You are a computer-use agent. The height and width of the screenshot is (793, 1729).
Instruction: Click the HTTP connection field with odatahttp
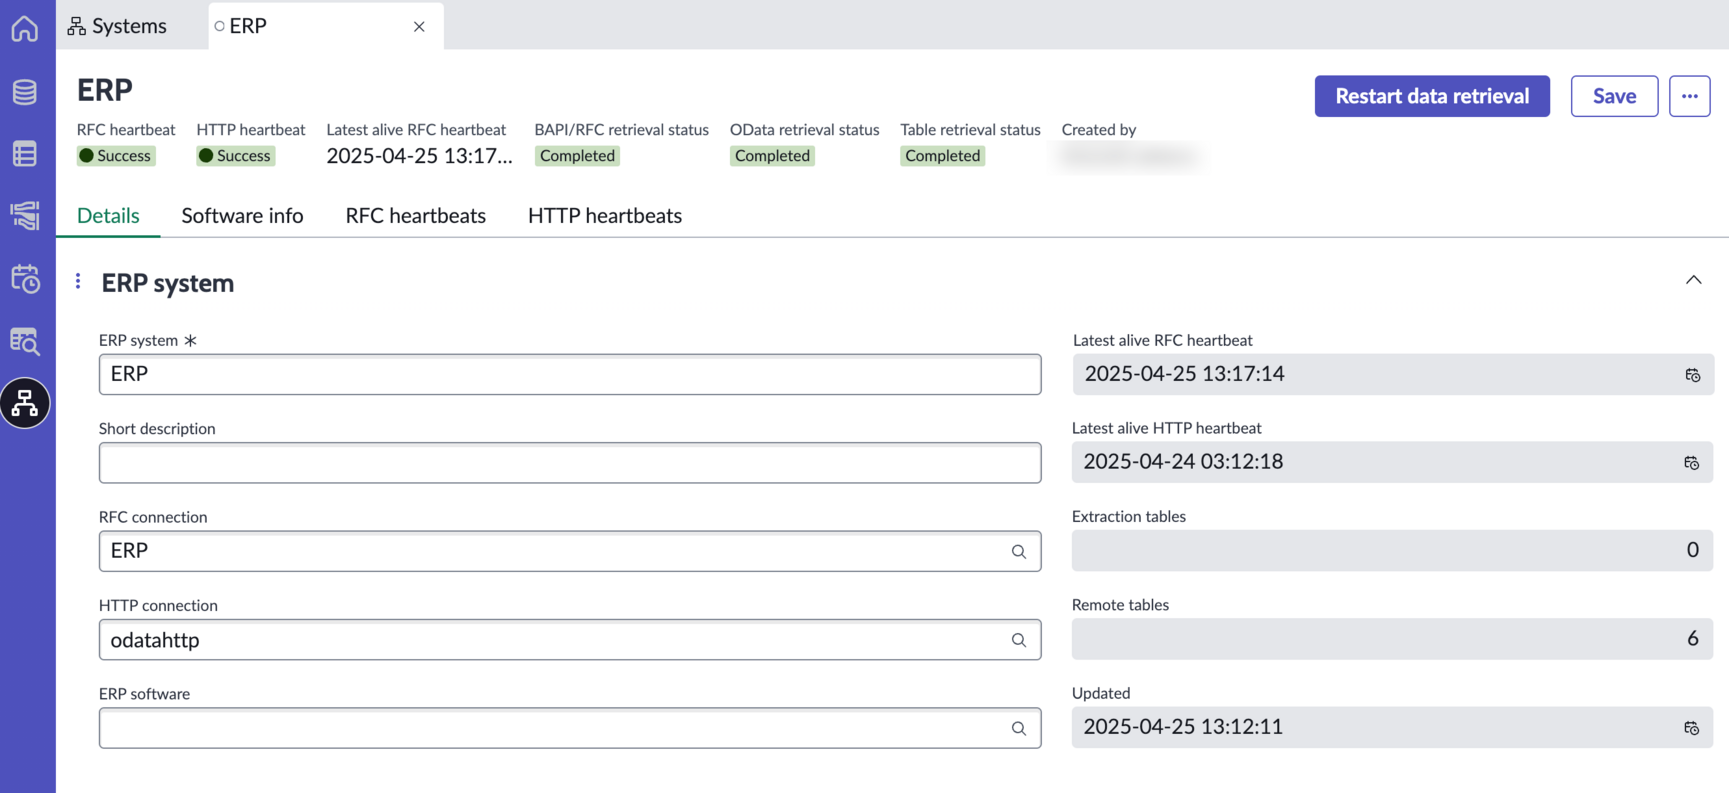pos(570,640)
